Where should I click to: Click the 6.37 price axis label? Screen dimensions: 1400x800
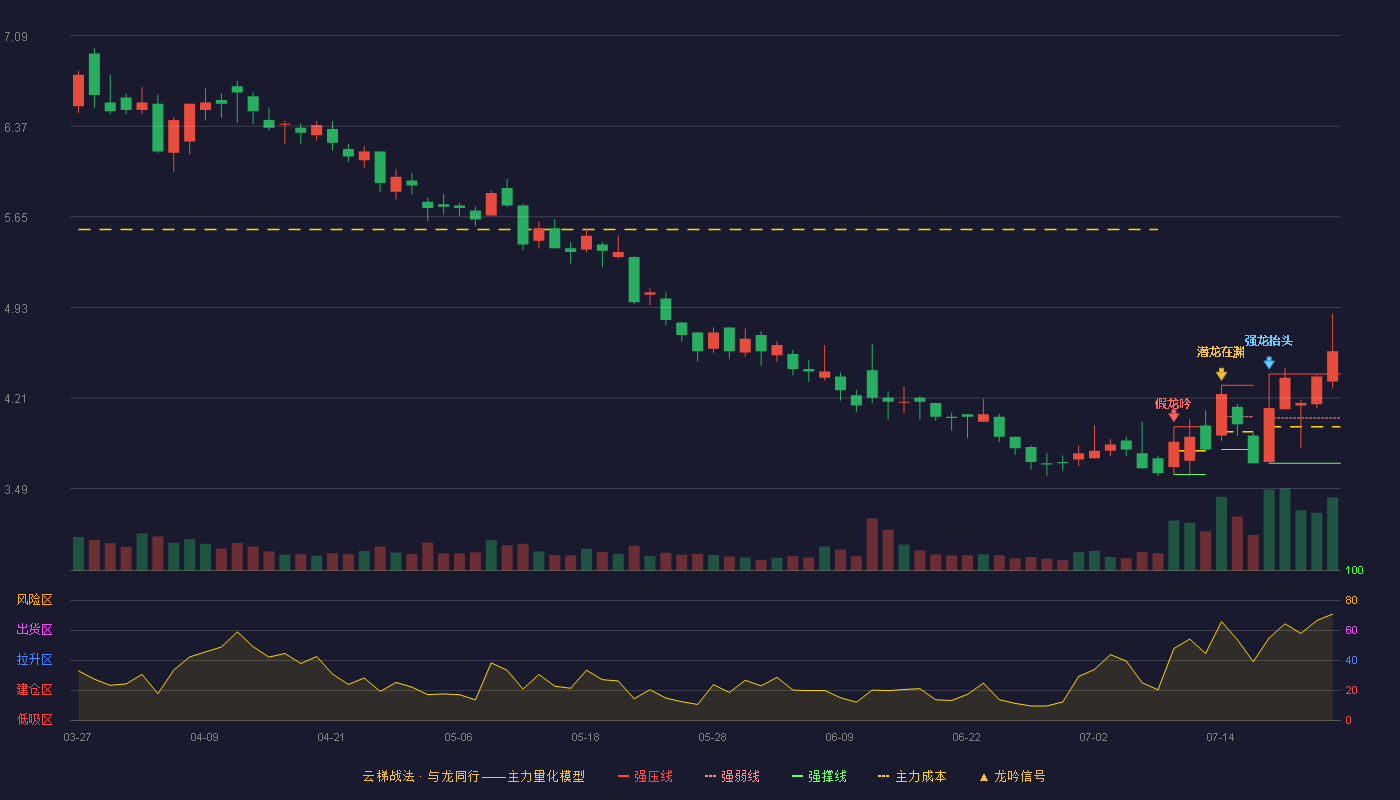16,128
